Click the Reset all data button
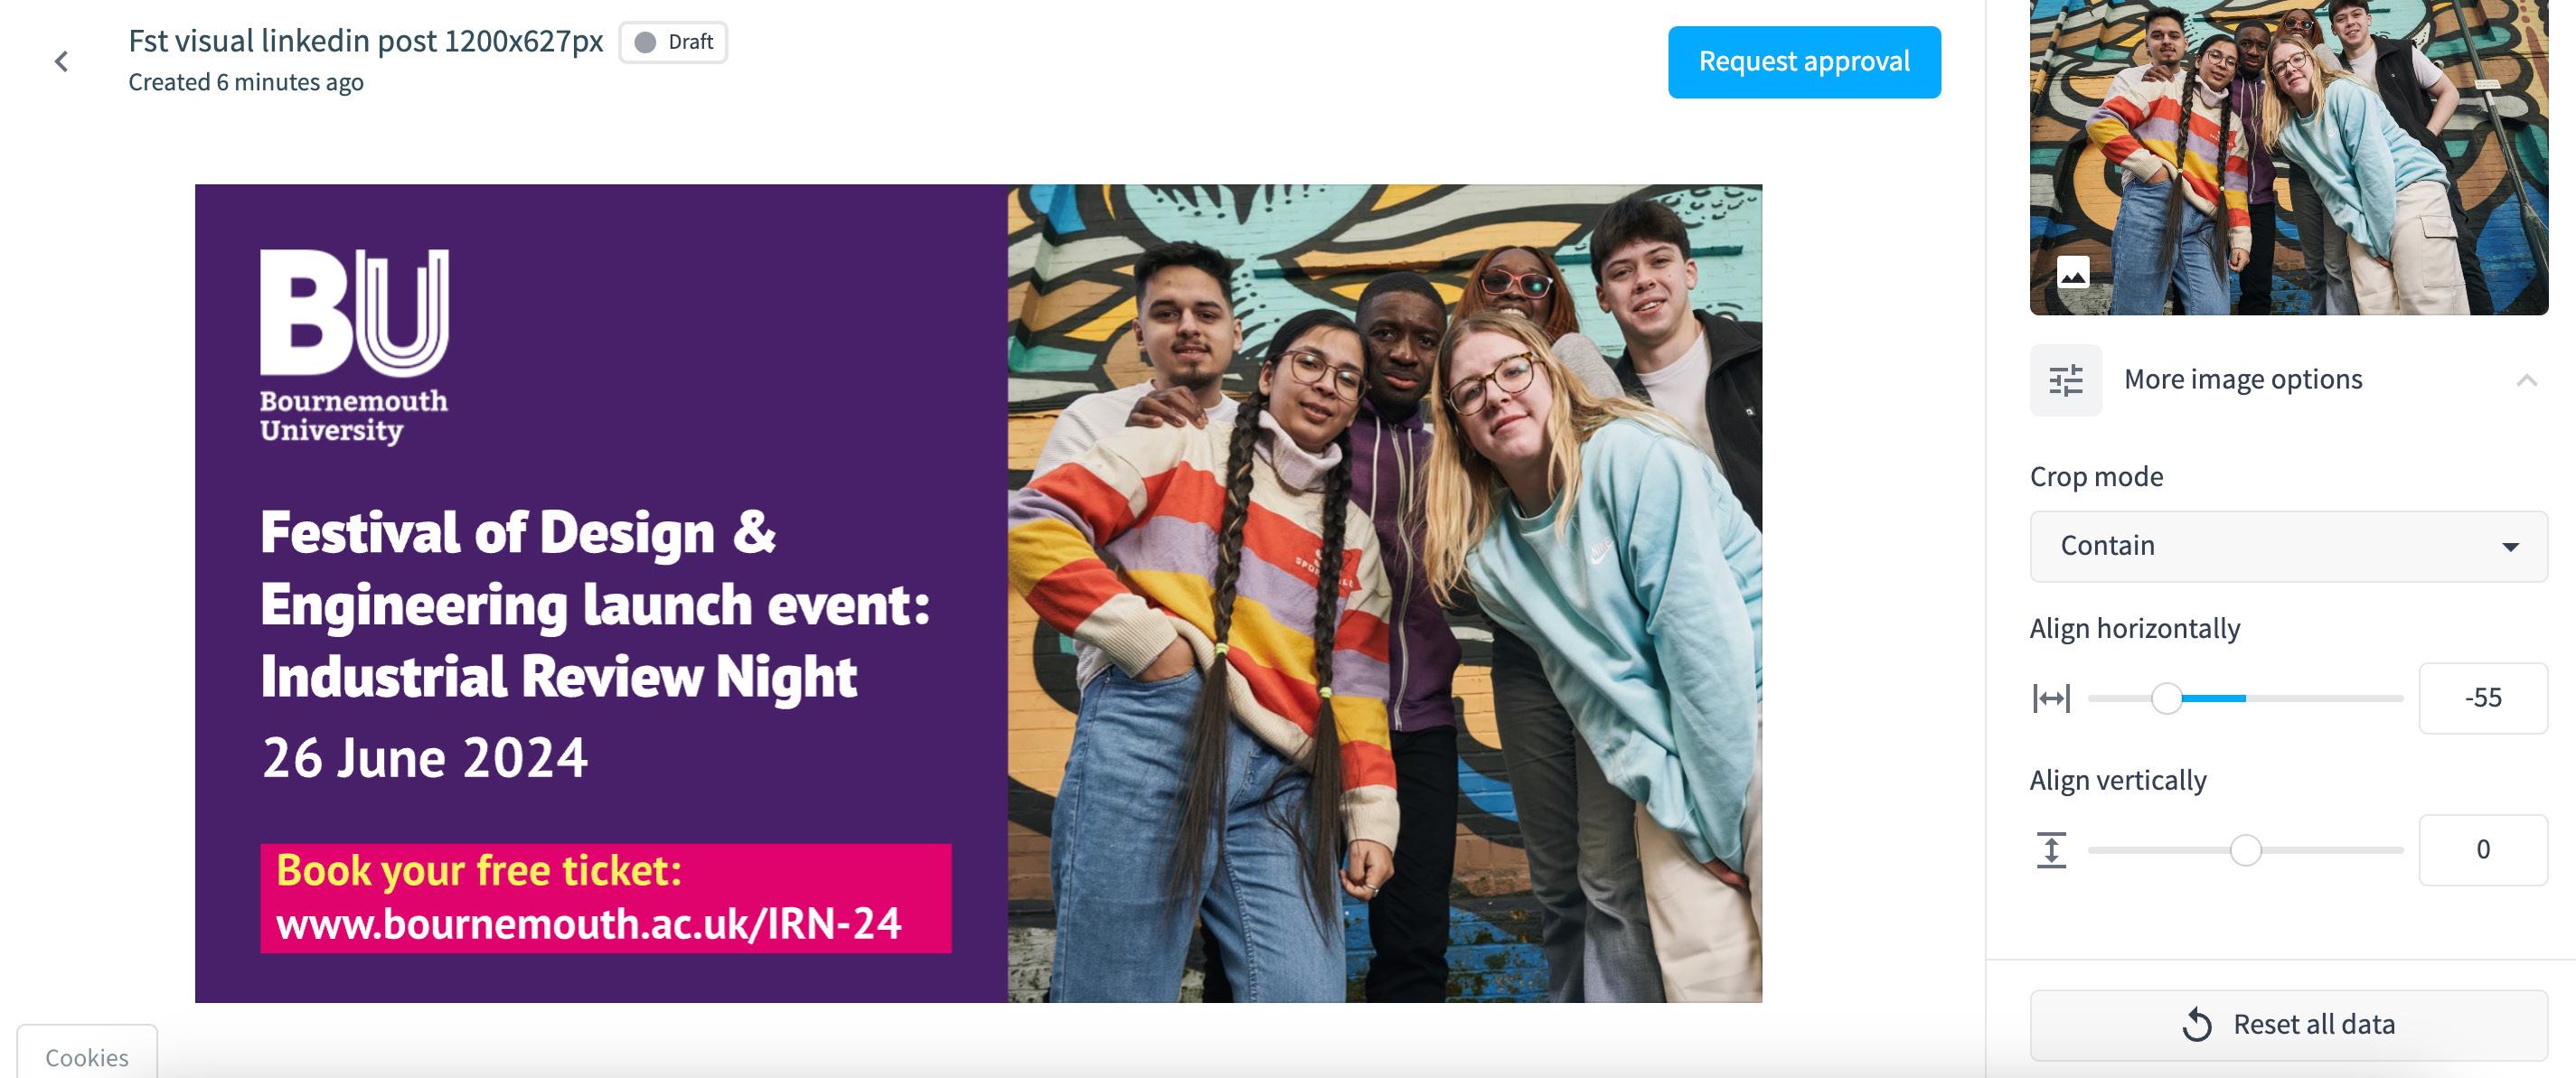This screenshot has width=2576, height=1078. point(2288,1025)
